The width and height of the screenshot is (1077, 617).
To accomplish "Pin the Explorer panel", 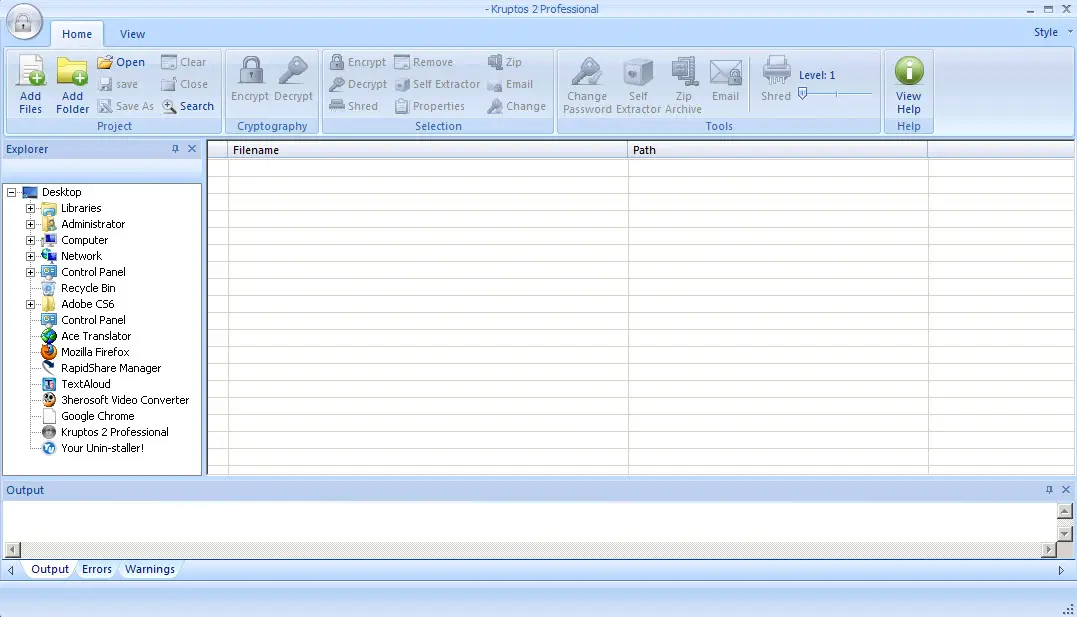I will point(175,149).
